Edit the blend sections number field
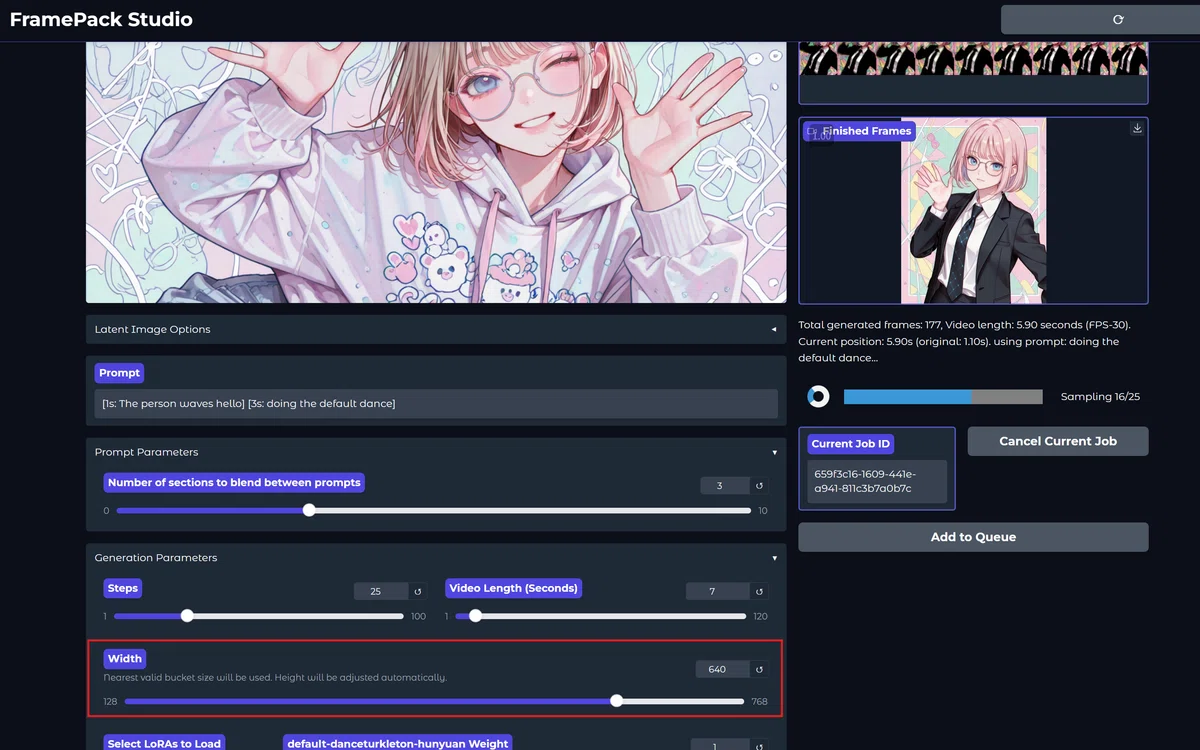Screen dimensions: 1200x750 pos(725,486)
